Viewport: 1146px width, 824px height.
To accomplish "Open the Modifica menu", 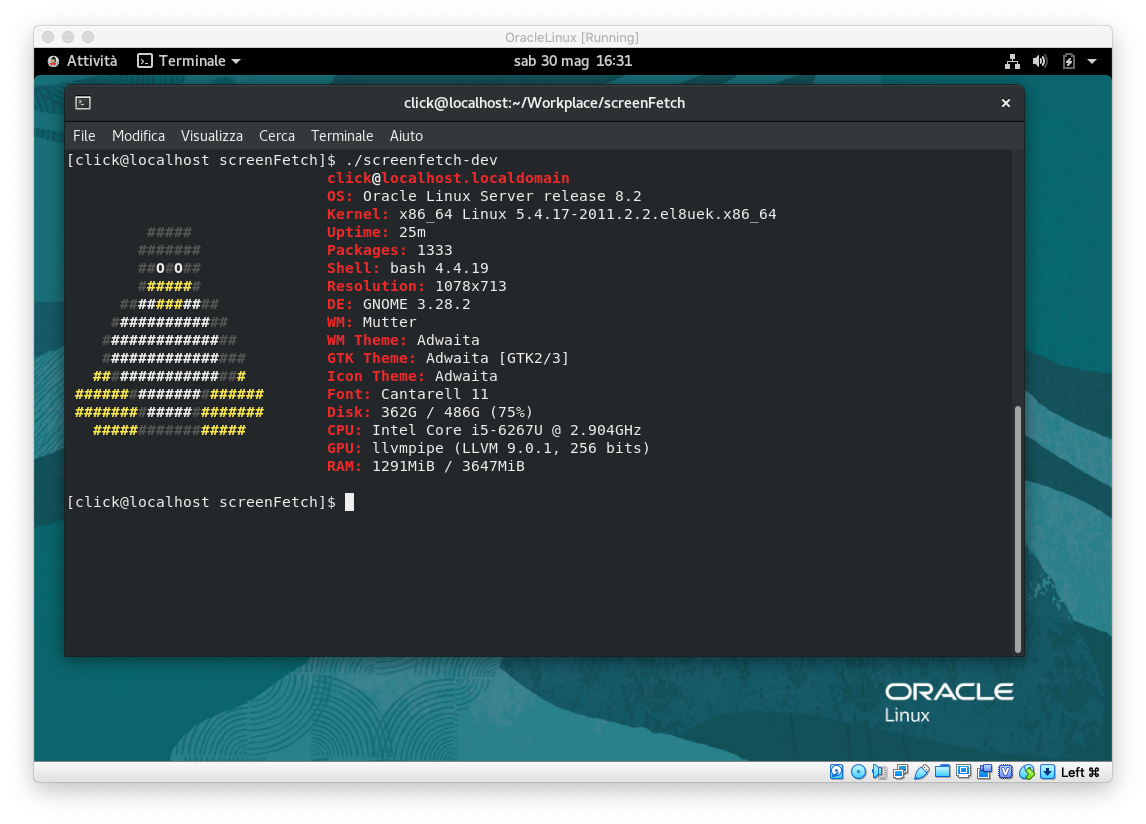I will 138,136.
